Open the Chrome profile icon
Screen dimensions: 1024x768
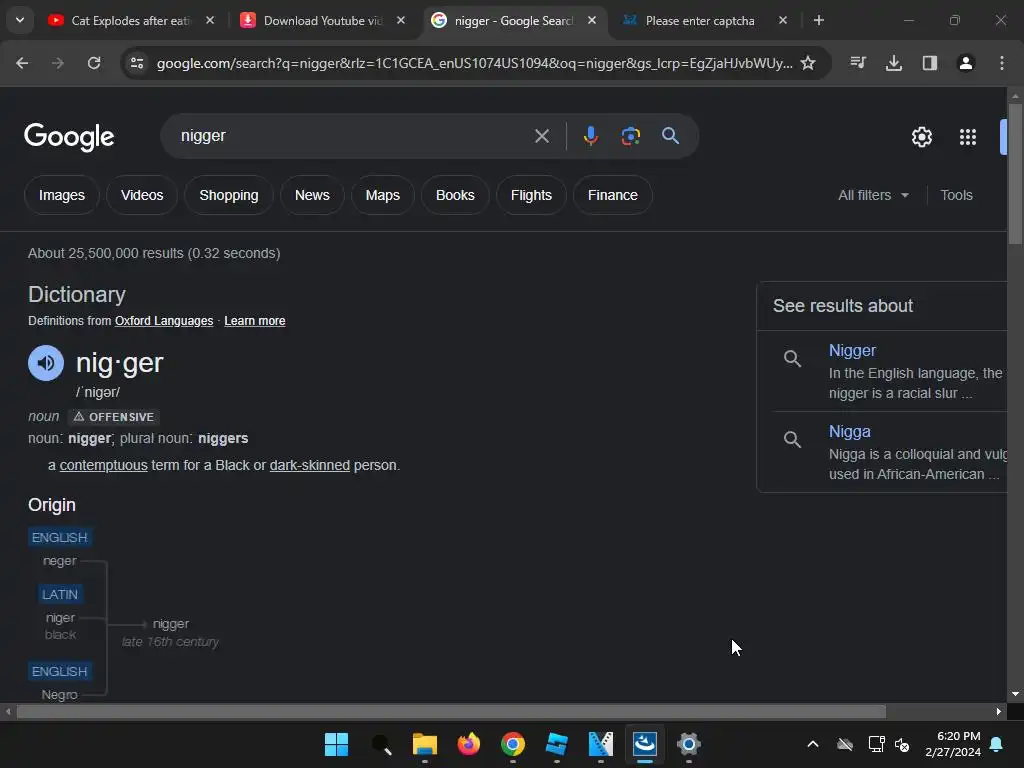pos(966,63)
